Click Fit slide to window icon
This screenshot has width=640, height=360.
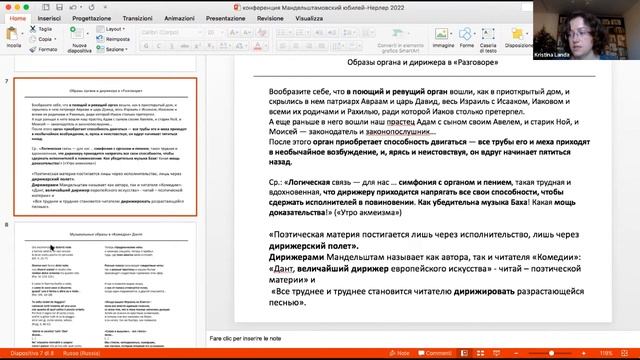624,353
